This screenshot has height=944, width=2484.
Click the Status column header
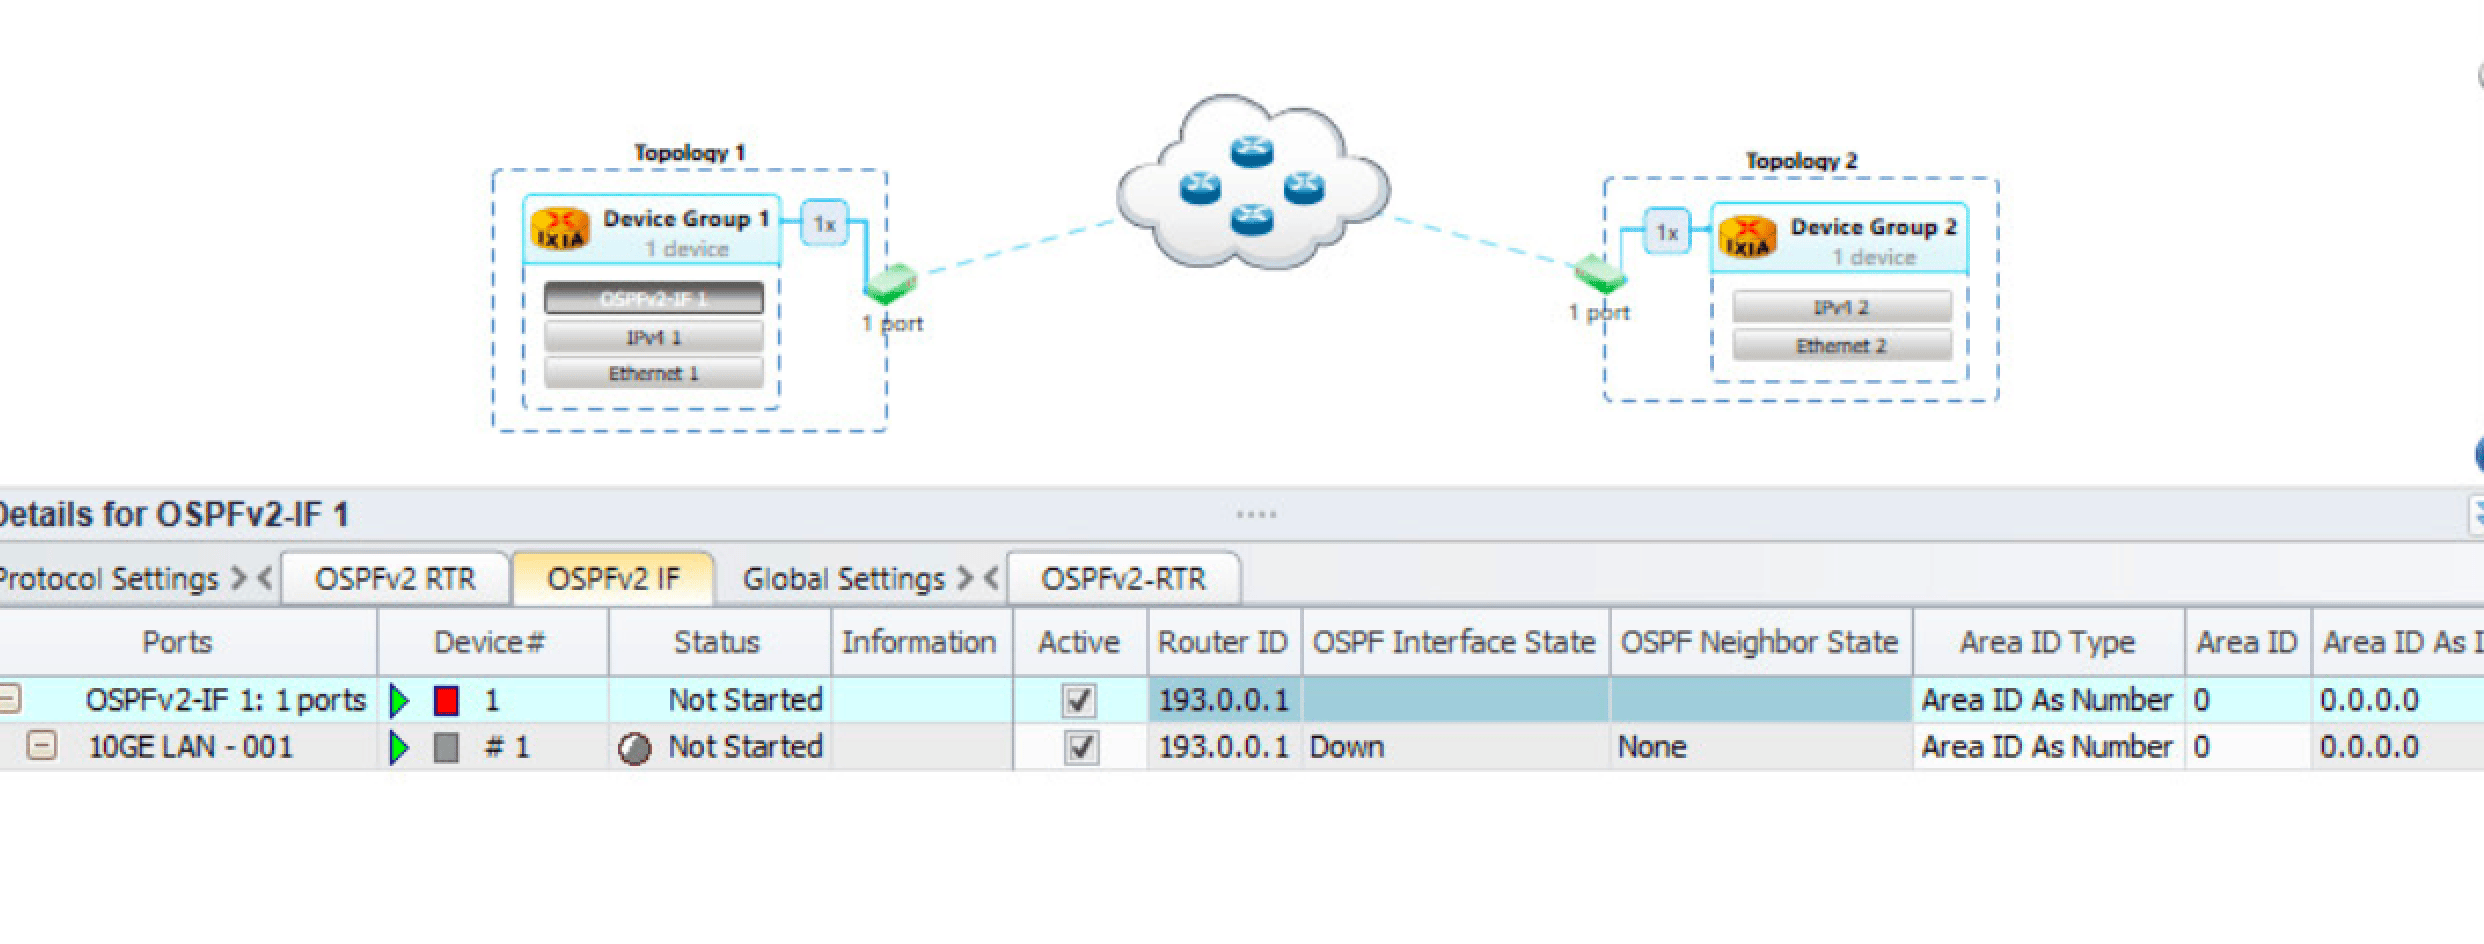pos(718,642)
